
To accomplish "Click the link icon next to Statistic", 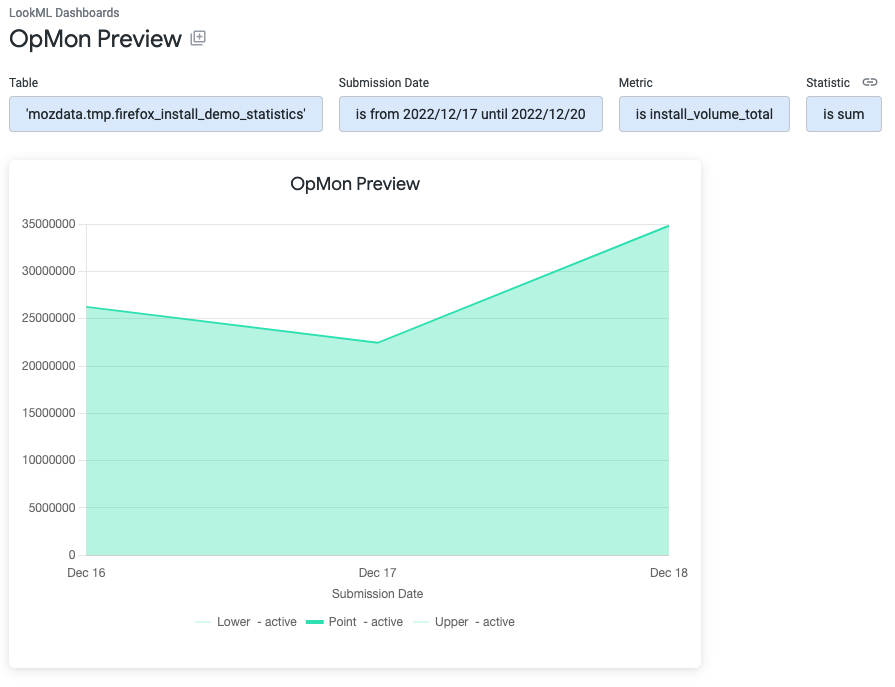I will pyautogui.click(x=869, y=83).
